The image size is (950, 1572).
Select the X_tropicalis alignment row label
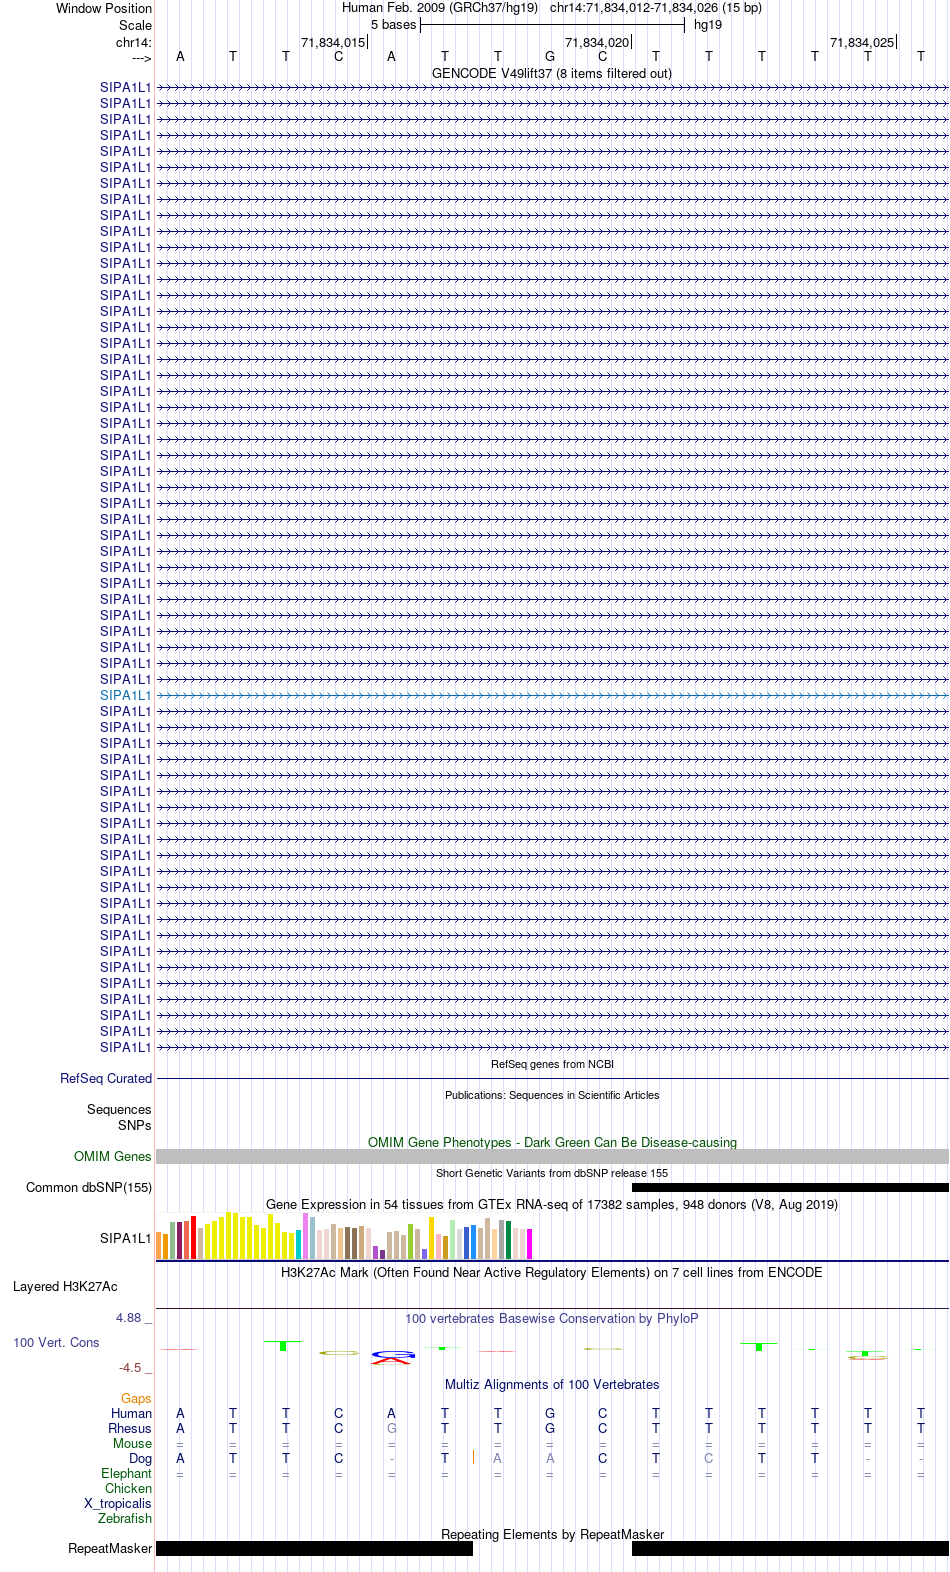click(118, 1503)
